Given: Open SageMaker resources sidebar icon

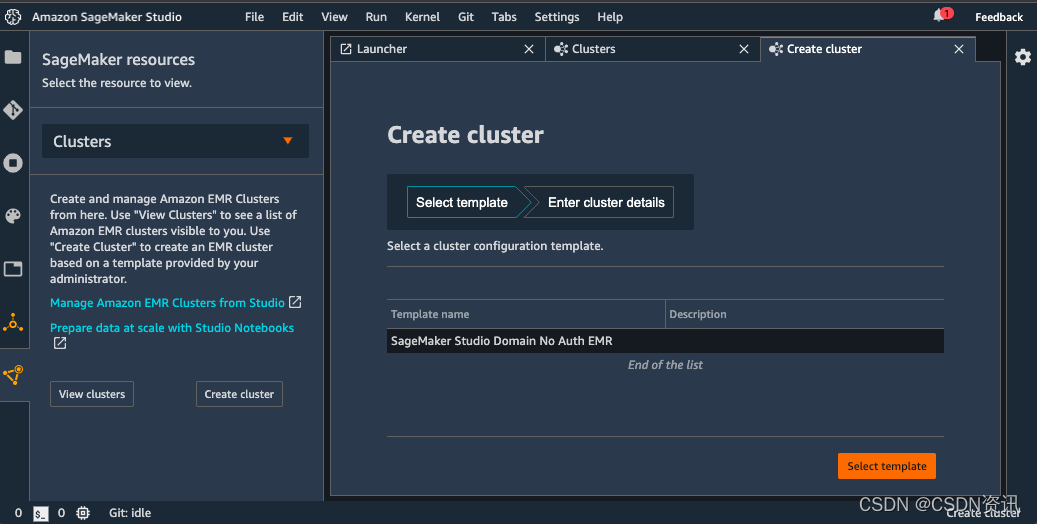Looking at the screenshot, I should click(13, 375).
